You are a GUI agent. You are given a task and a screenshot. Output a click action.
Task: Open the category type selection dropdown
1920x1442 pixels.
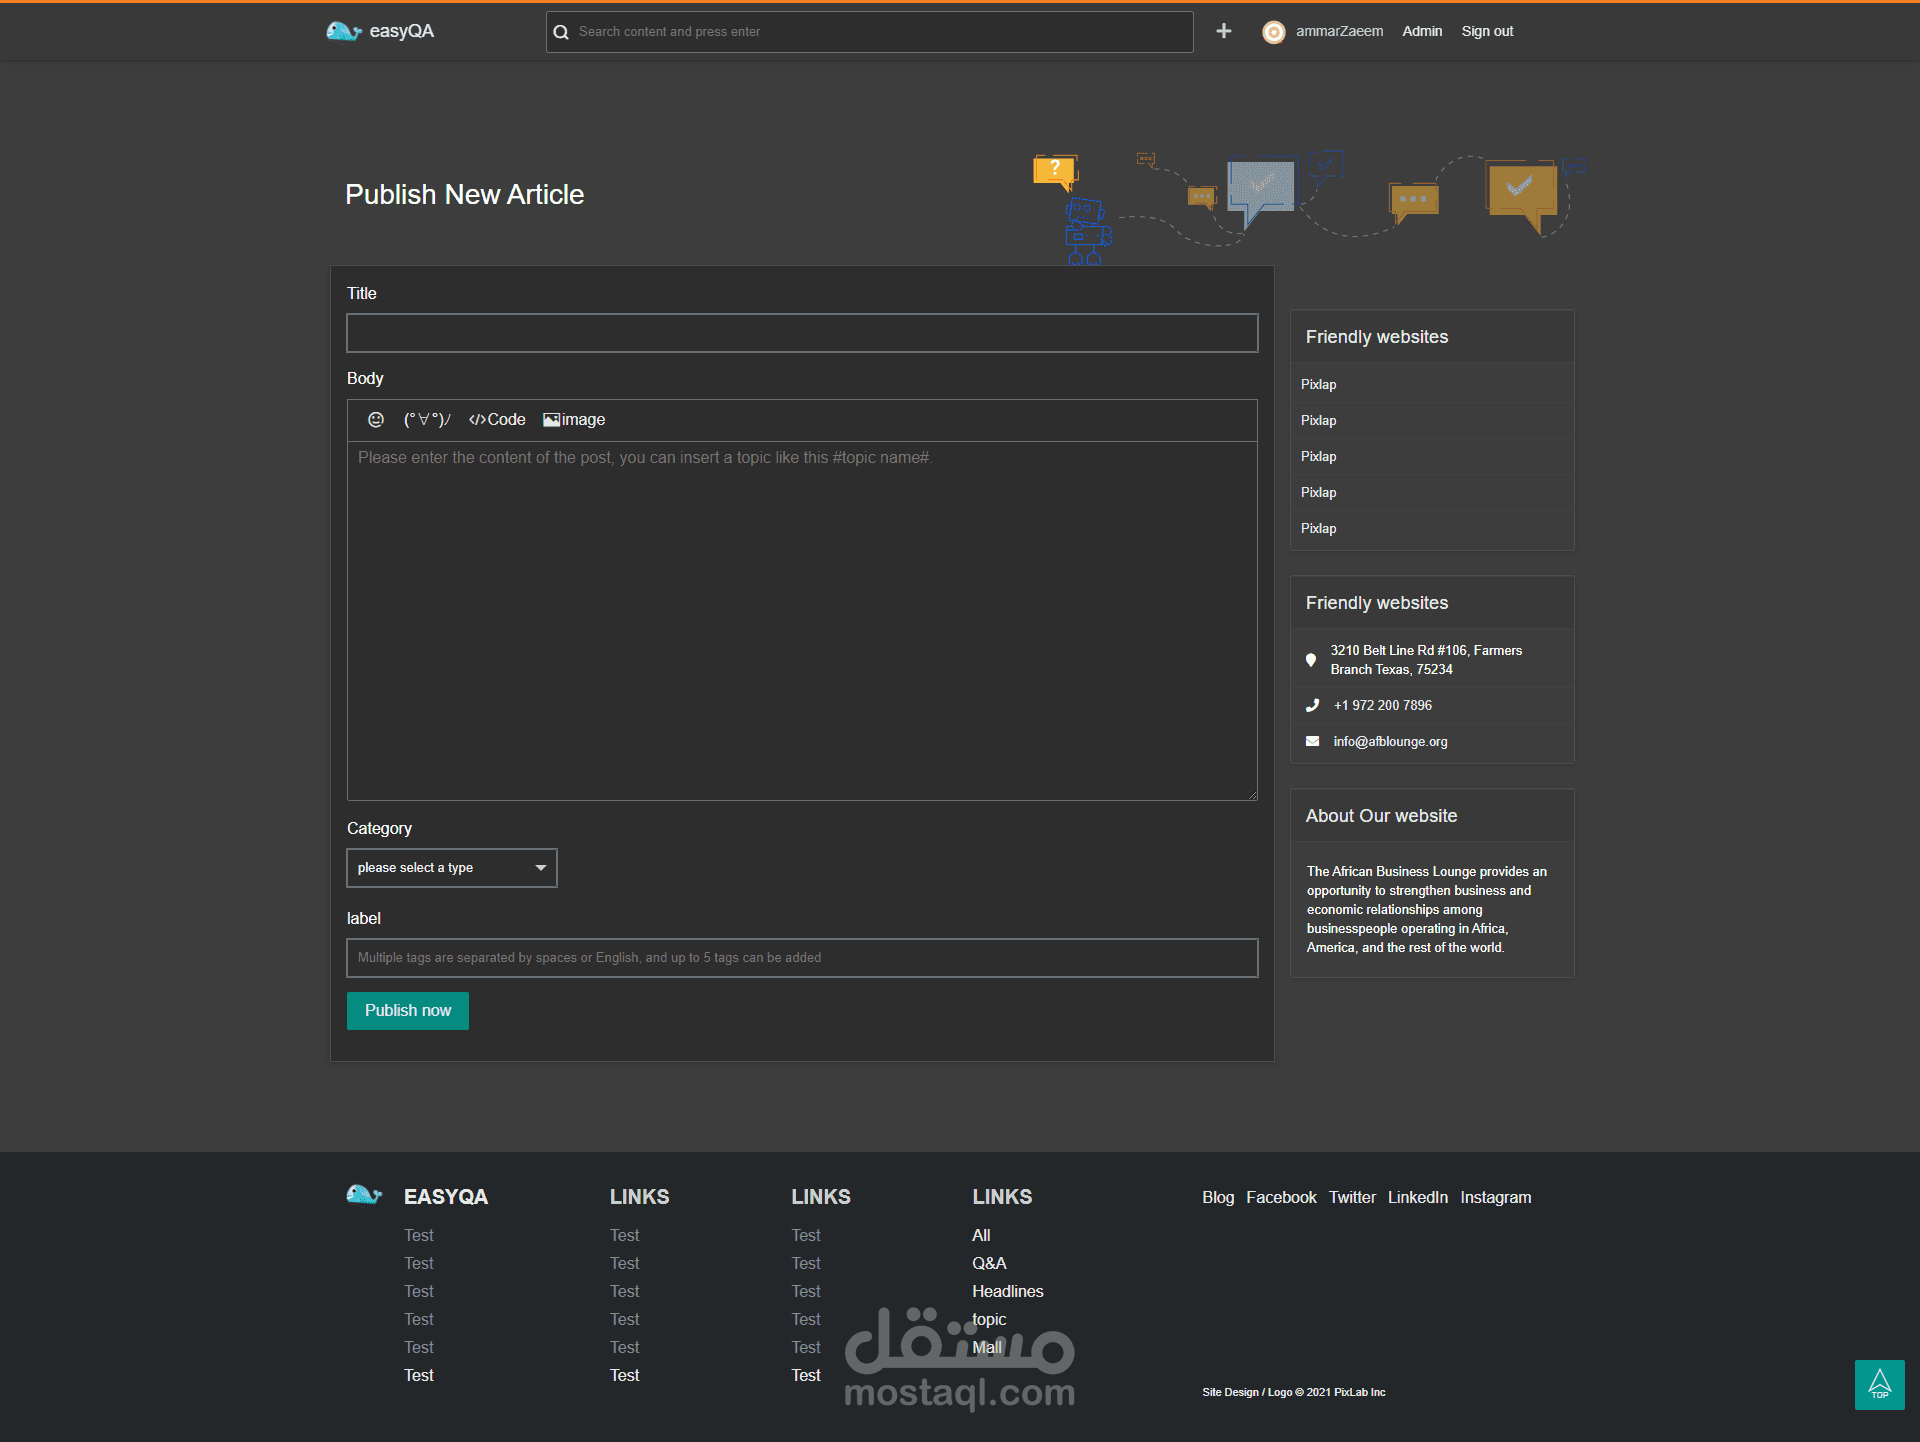tap(451, 867)
